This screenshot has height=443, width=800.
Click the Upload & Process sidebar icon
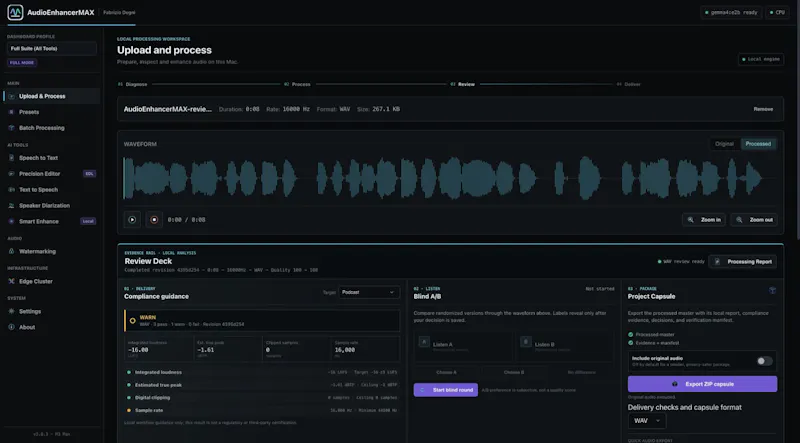pos(11,96)
